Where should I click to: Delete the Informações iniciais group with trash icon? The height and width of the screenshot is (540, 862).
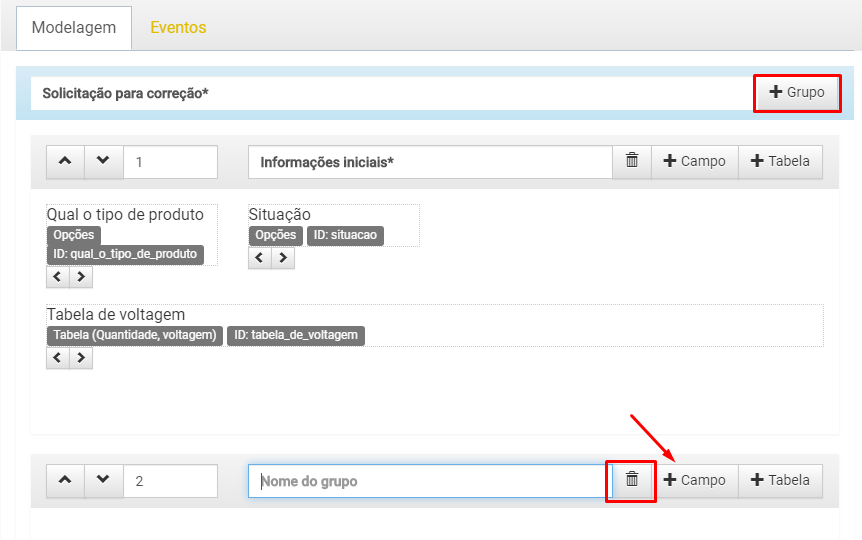pyautogui.click(x=632, y=162)
